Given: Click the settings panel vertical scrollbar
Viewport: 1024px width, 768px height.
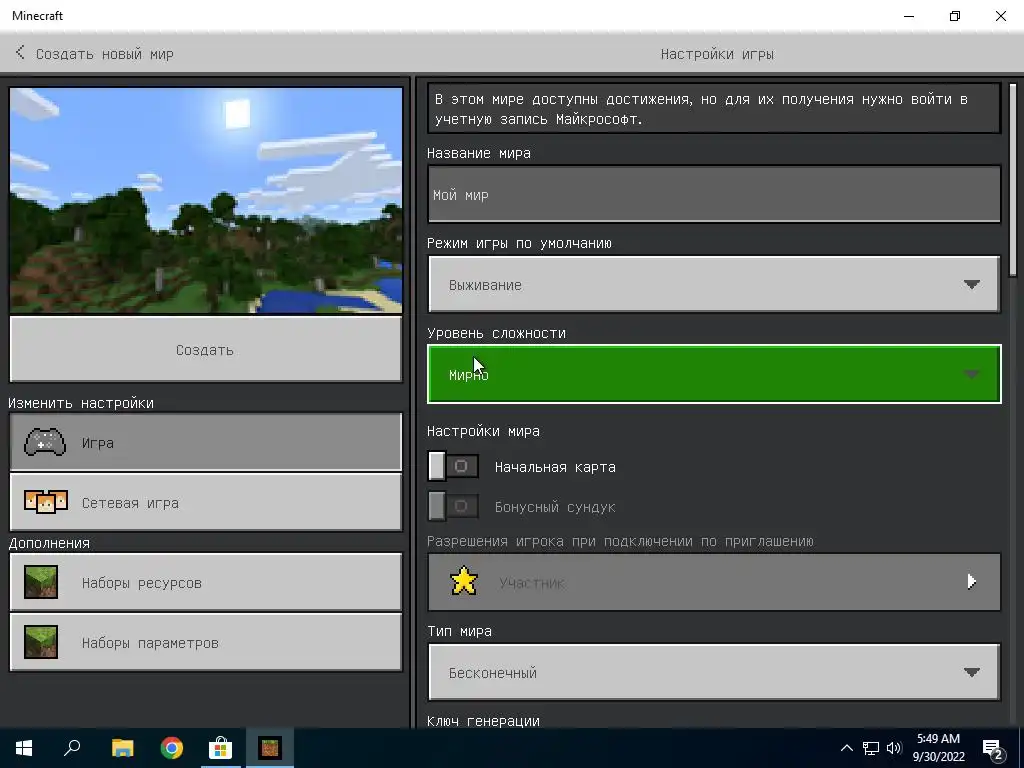Looking at the screenshot, I should (x=1013, y=180).
